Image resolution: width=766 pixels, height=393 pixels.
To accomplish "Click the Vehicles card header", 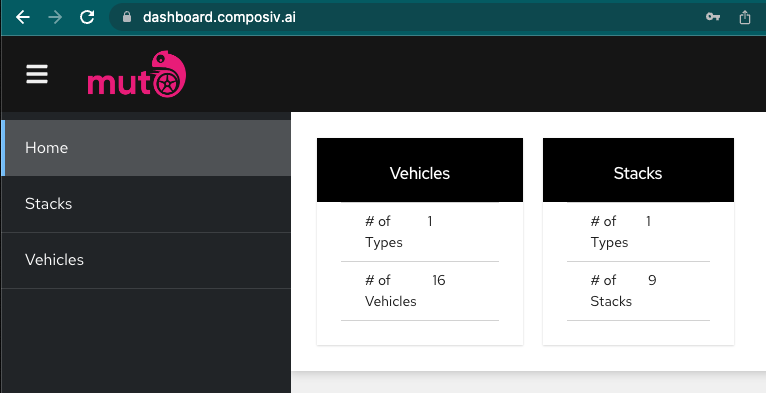I will pyautogui.click(x=420, y=170).
